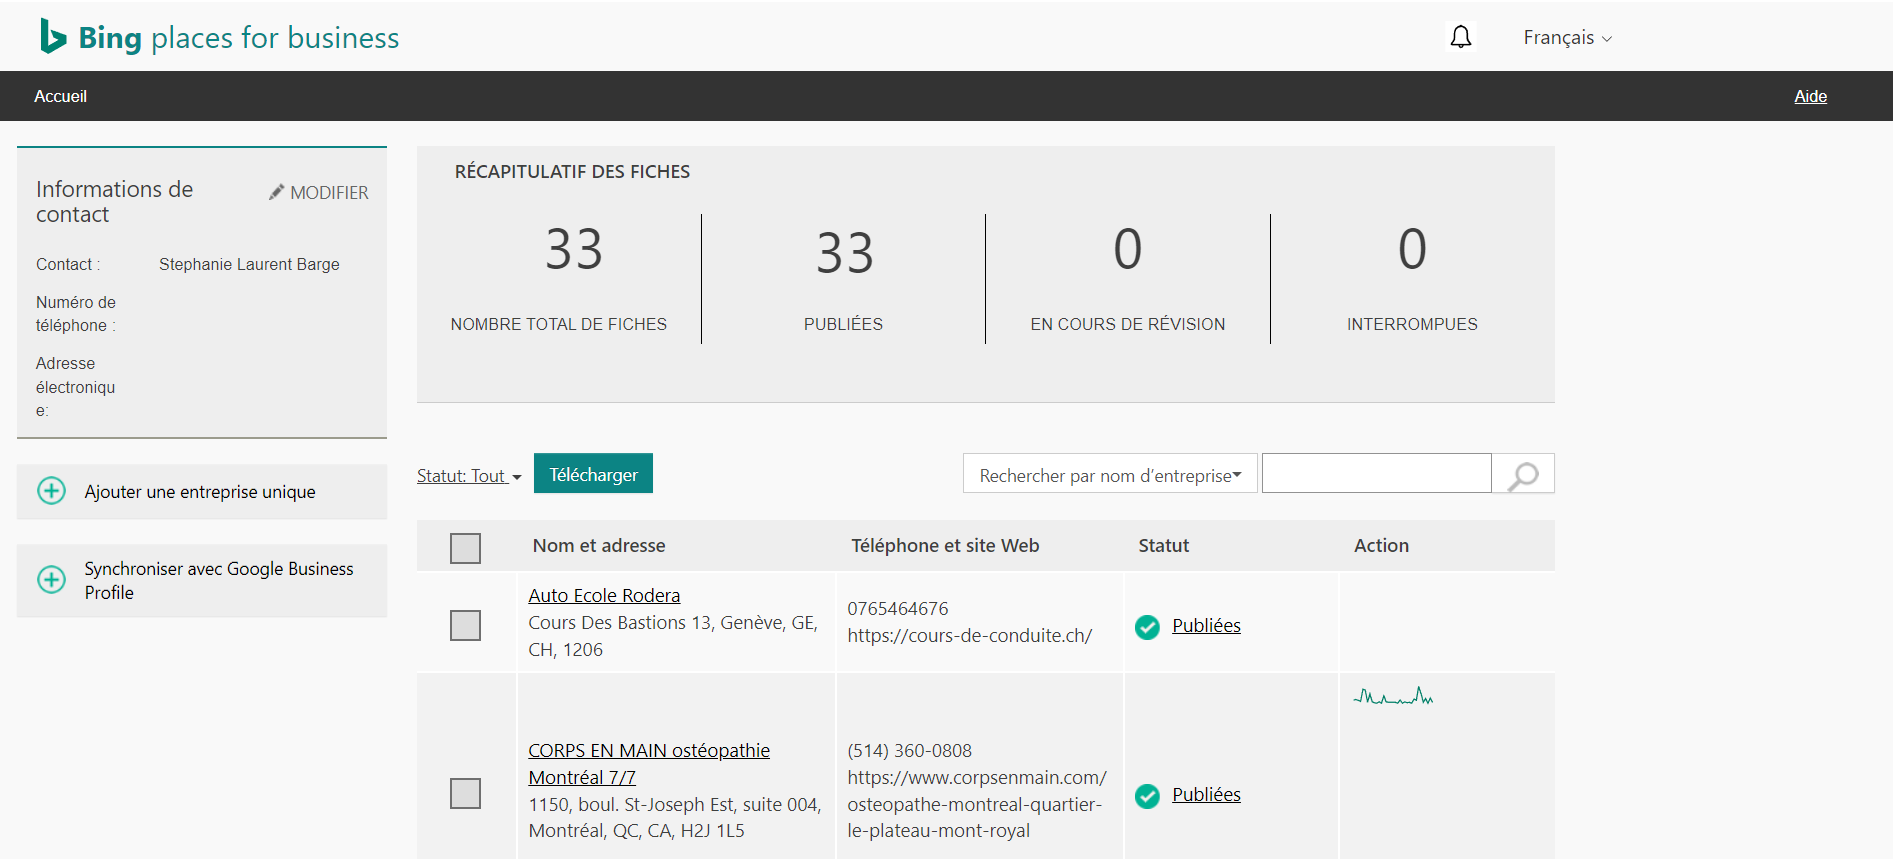Screen dimensions: 1893x859
Task: Check the Auto Ecole Rodera row checkbox
Action: coord(465,625)
